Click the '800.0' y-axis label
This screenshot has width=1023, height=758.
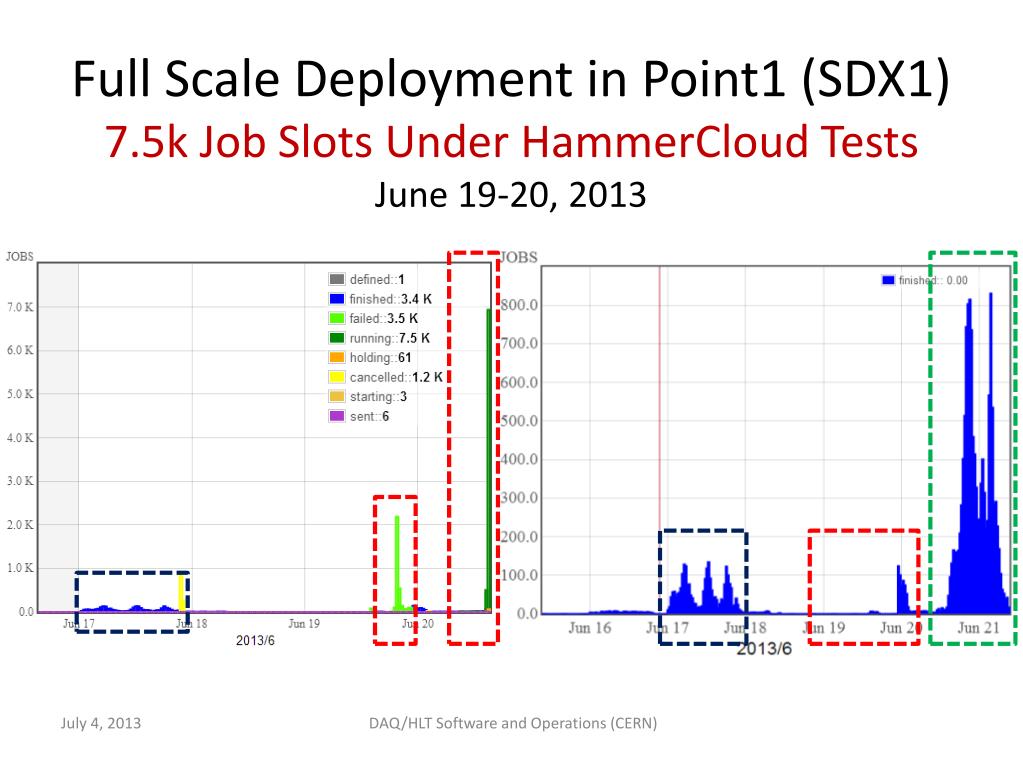coord(519,305)
